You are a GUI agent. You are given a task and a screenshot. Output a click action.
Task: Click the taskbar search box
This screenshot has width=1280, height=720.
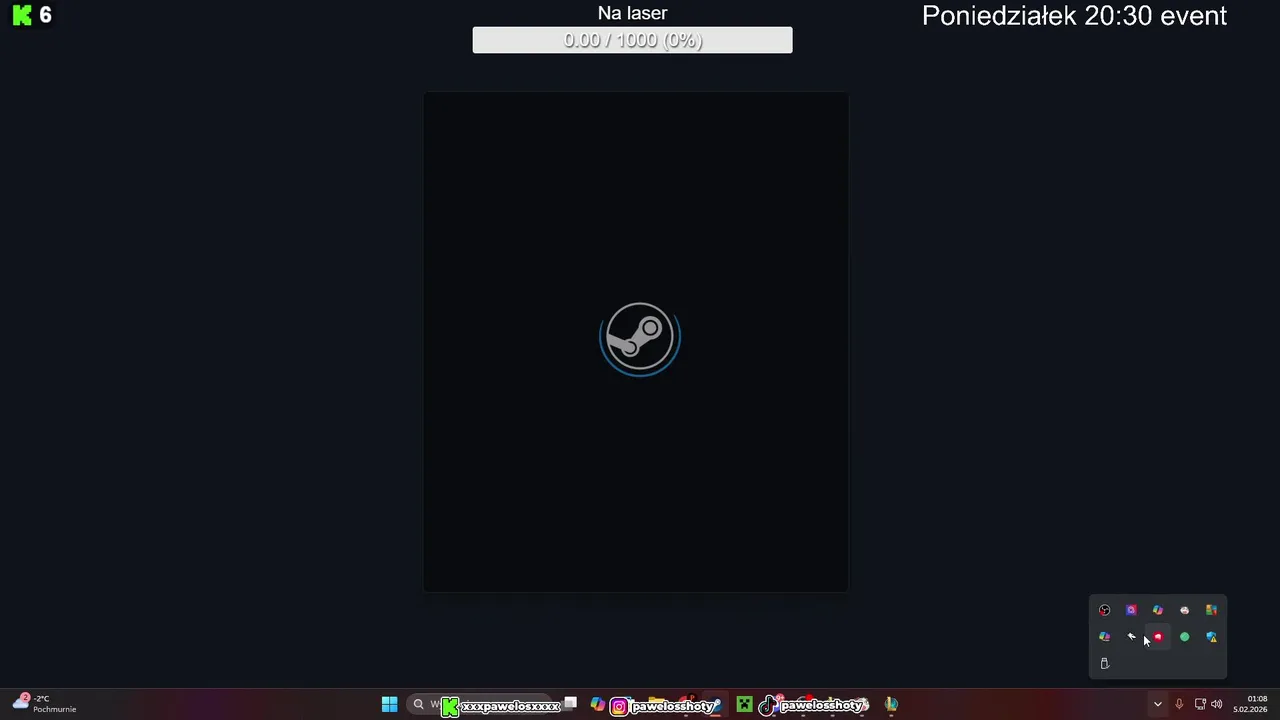coord(480,705)
